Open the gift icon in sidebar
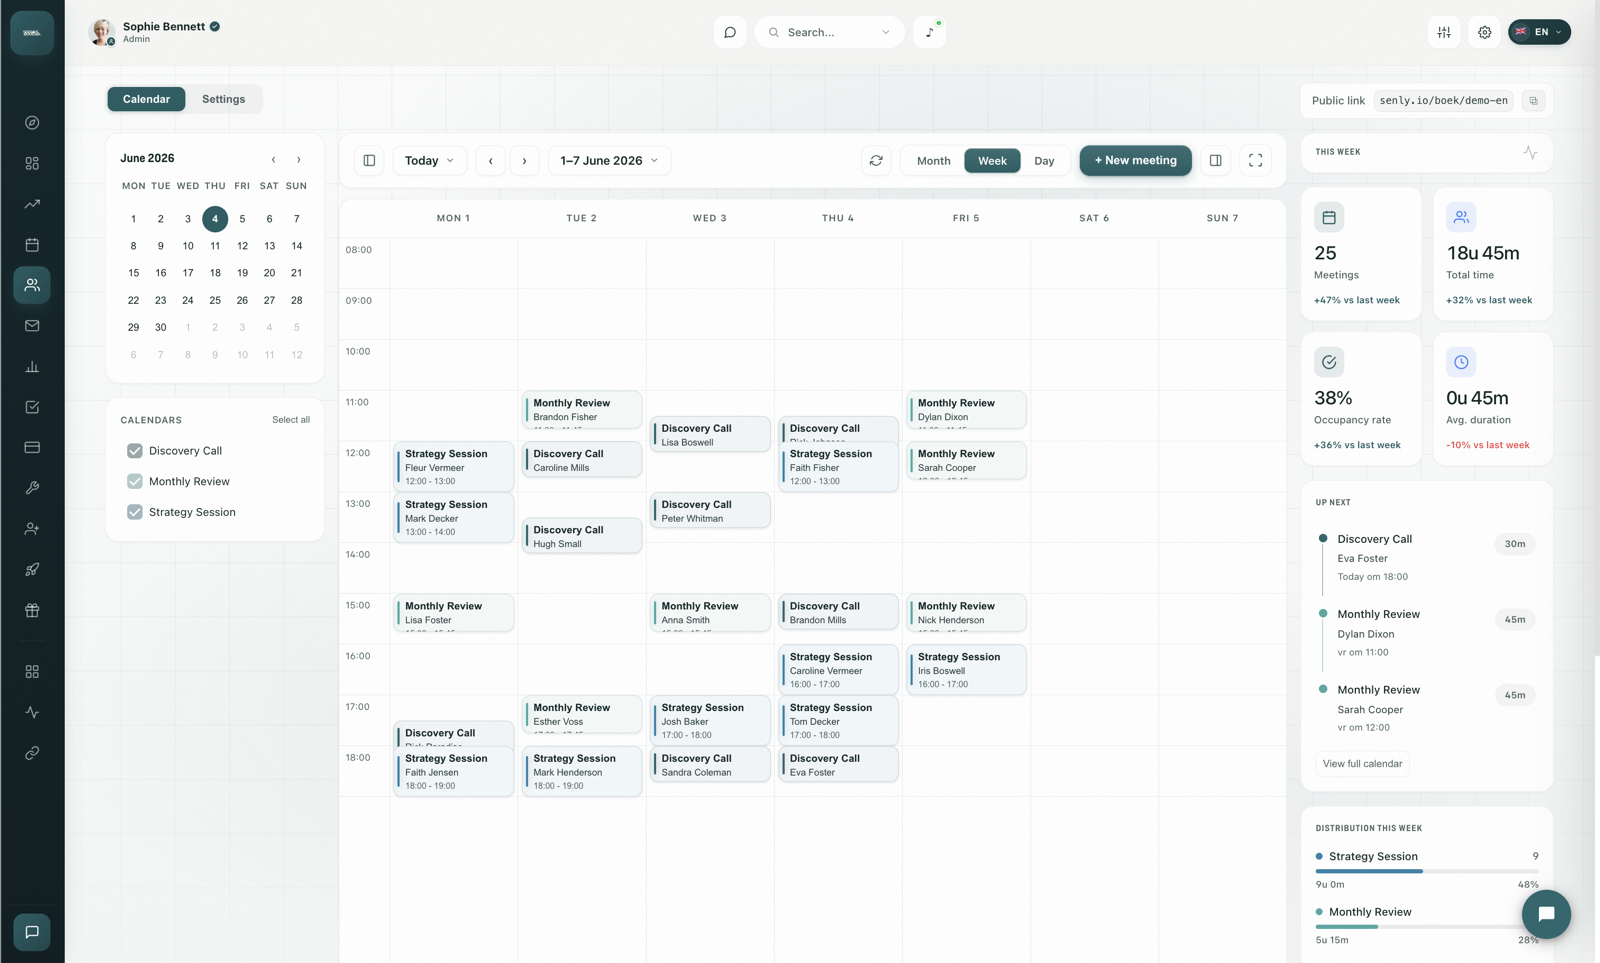 click(x=32, y=610)
